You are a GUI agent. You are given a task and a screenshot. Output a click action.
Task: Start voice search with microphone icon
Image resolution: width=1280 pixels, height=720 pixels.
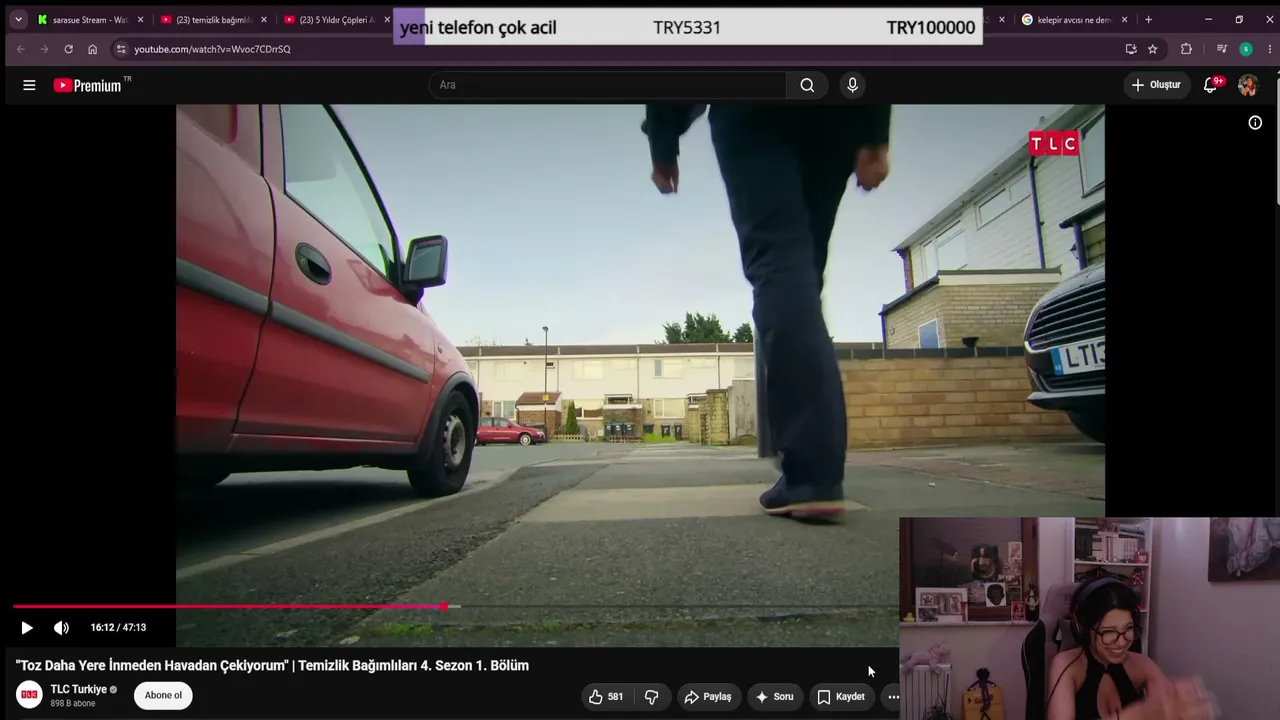(852, 85)
